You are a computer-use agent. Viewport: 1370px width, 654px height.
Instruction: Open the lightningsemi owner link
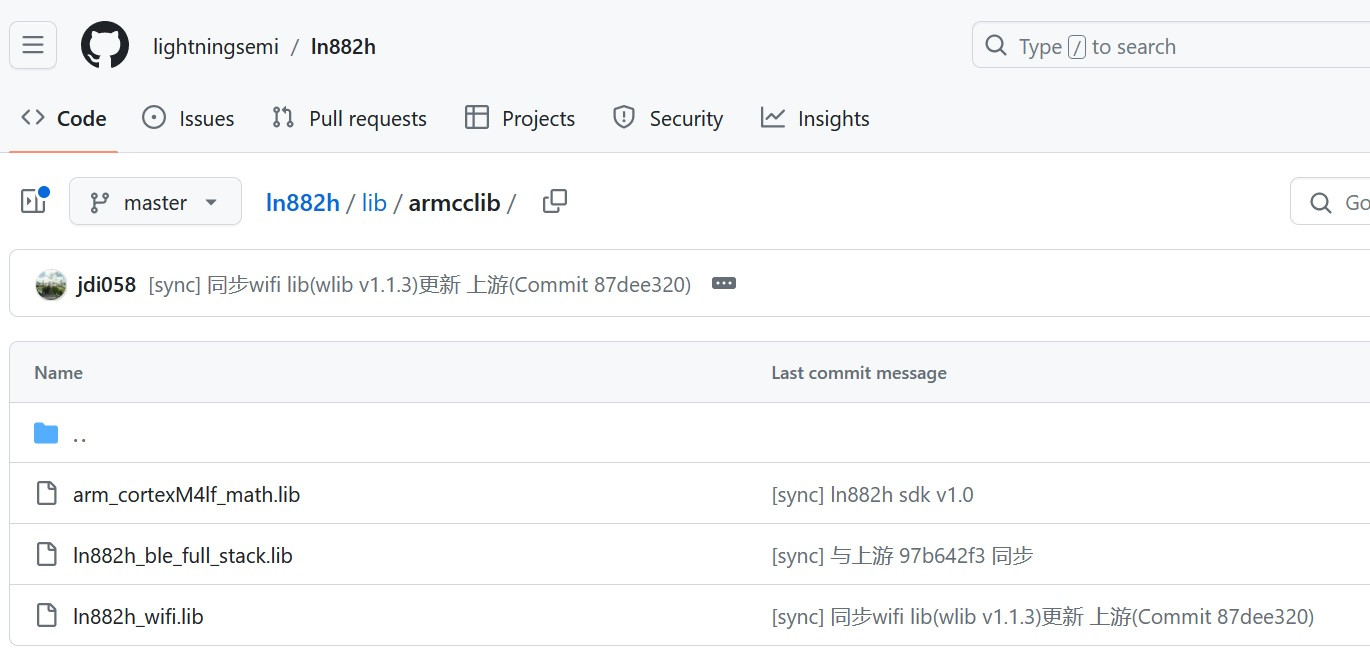(x=216, y=47)
